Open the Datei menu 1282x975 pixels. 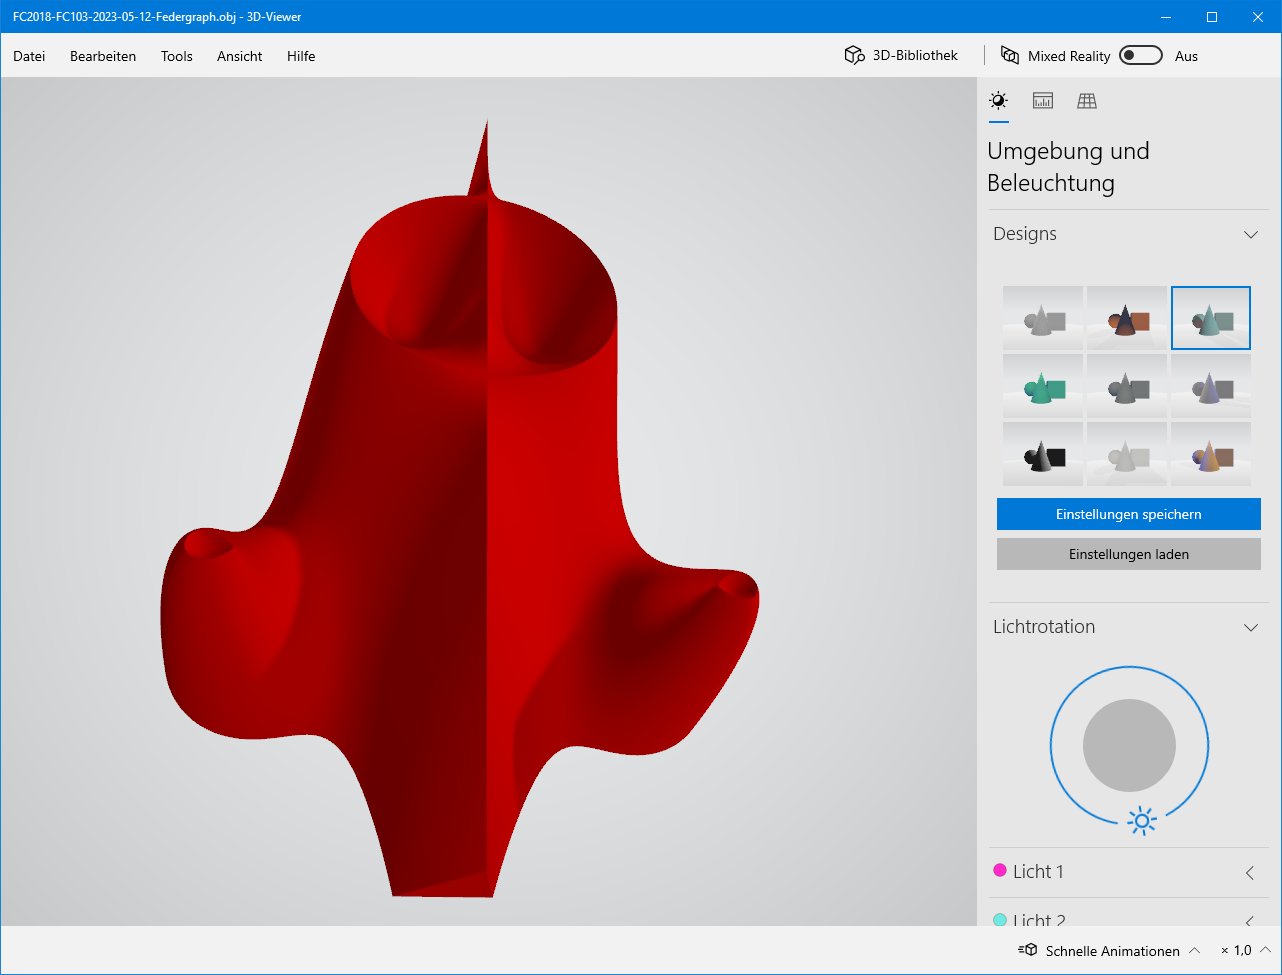click(29, 56)
